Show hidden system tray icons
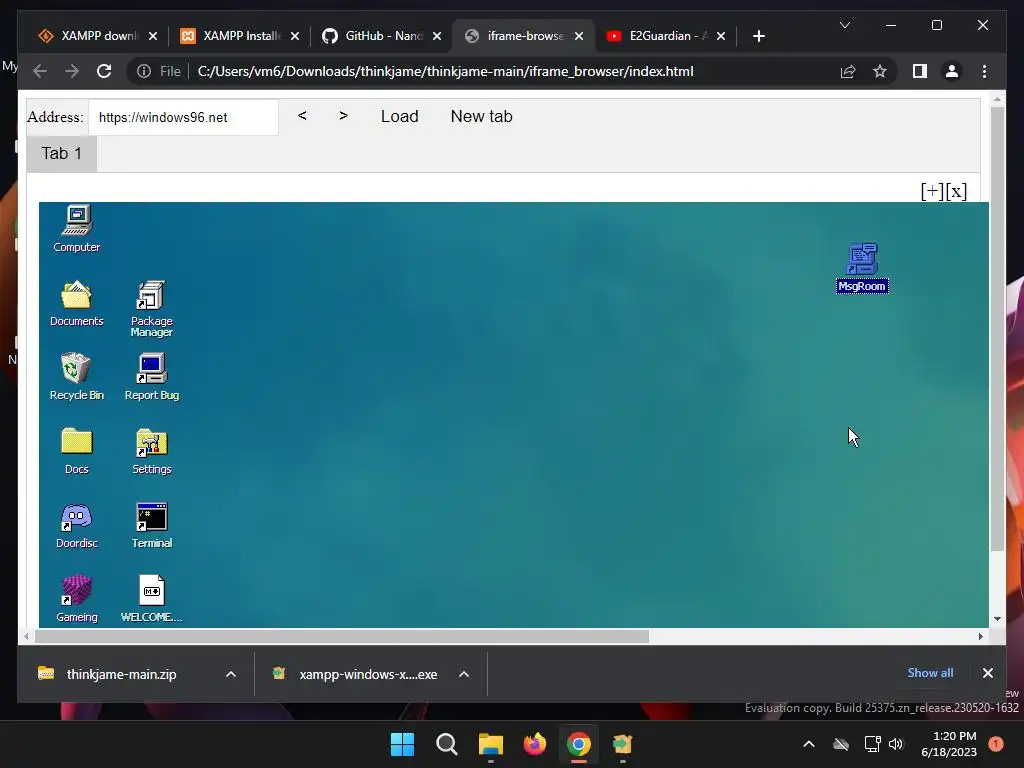 click(x=808, y=744)
